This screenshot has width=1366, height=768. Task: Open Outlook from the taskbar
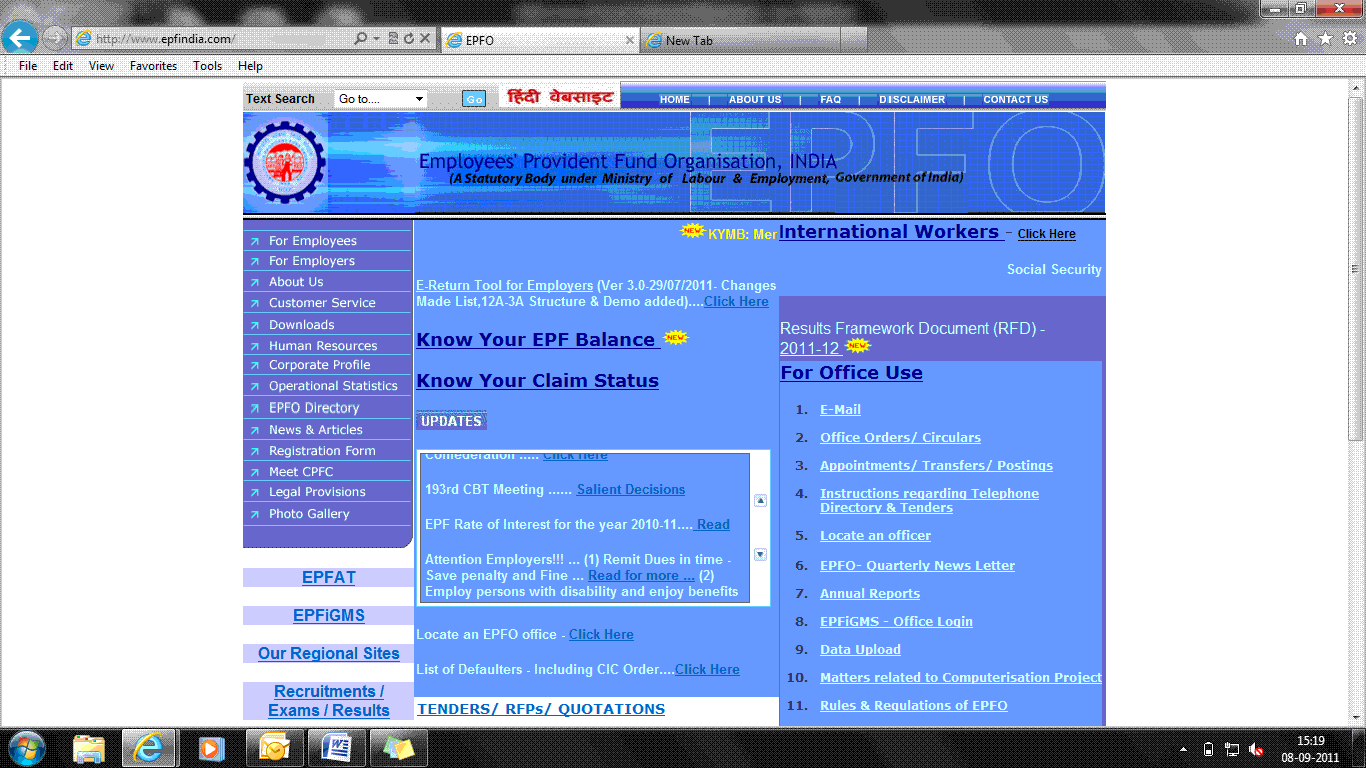pos(273,748)
